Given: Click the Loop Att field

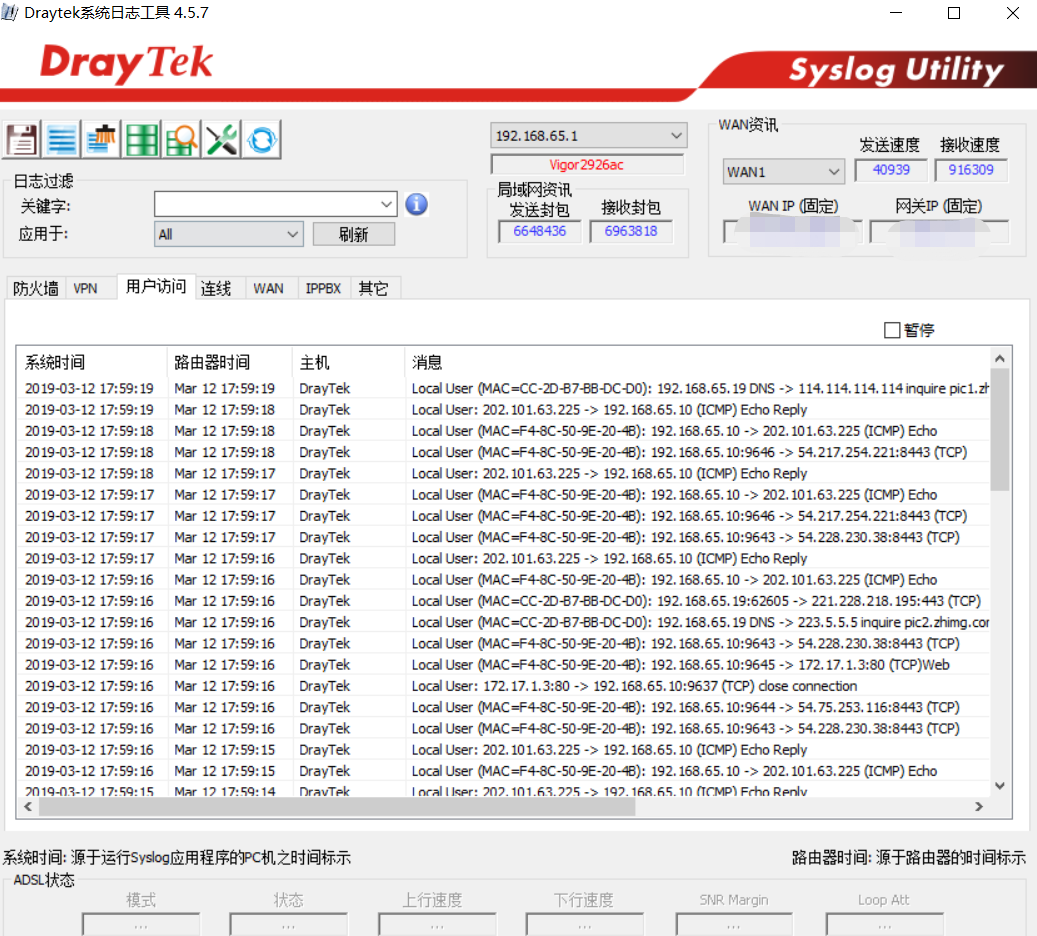Looking at the screenshot, I should pos(885,925).
